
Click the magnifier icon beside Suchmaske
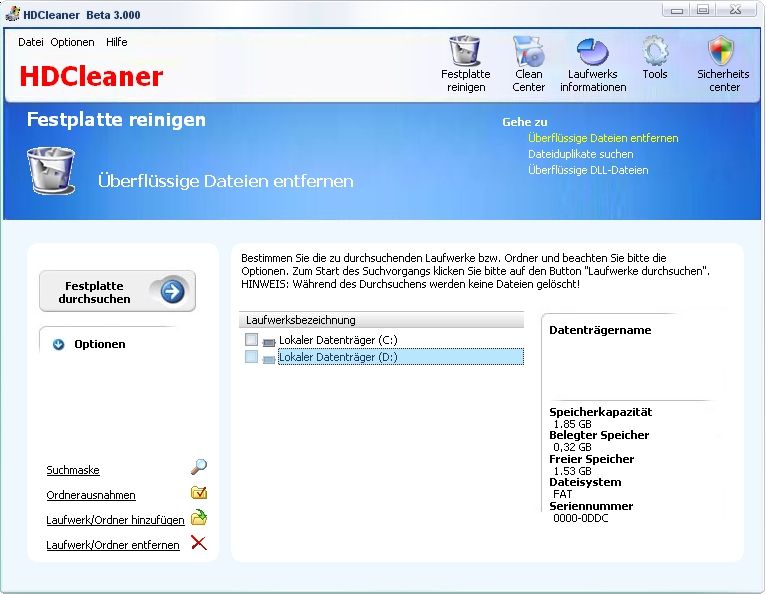[x=199, y=467]
